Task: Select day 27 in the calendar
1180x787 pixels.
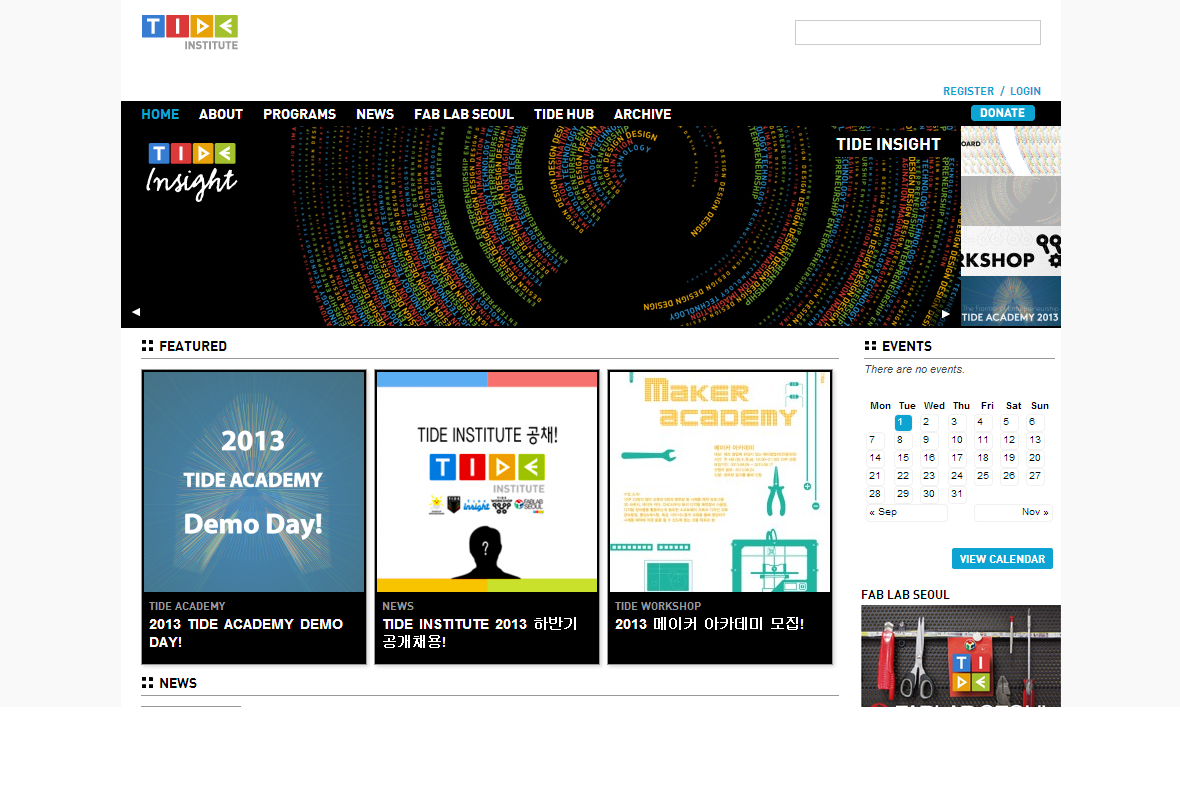Action: pos(1036,476)
